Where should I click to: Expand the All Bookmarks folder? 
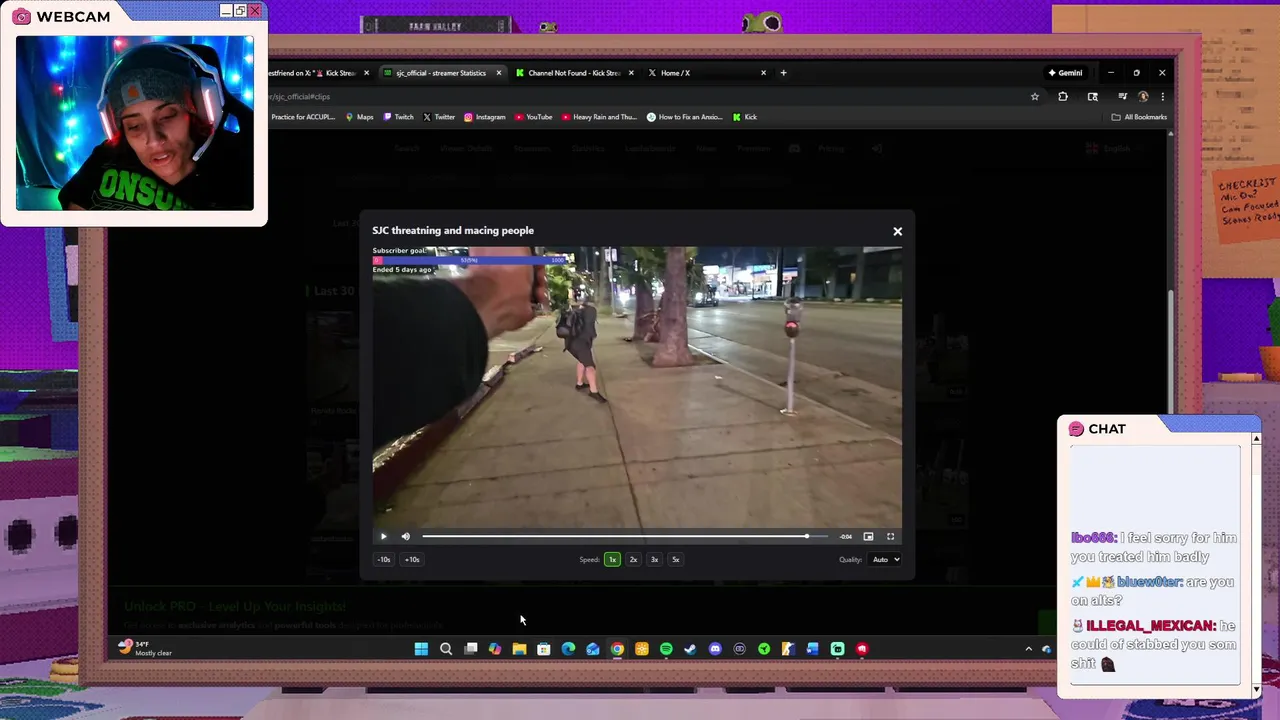coord(1139,117)
